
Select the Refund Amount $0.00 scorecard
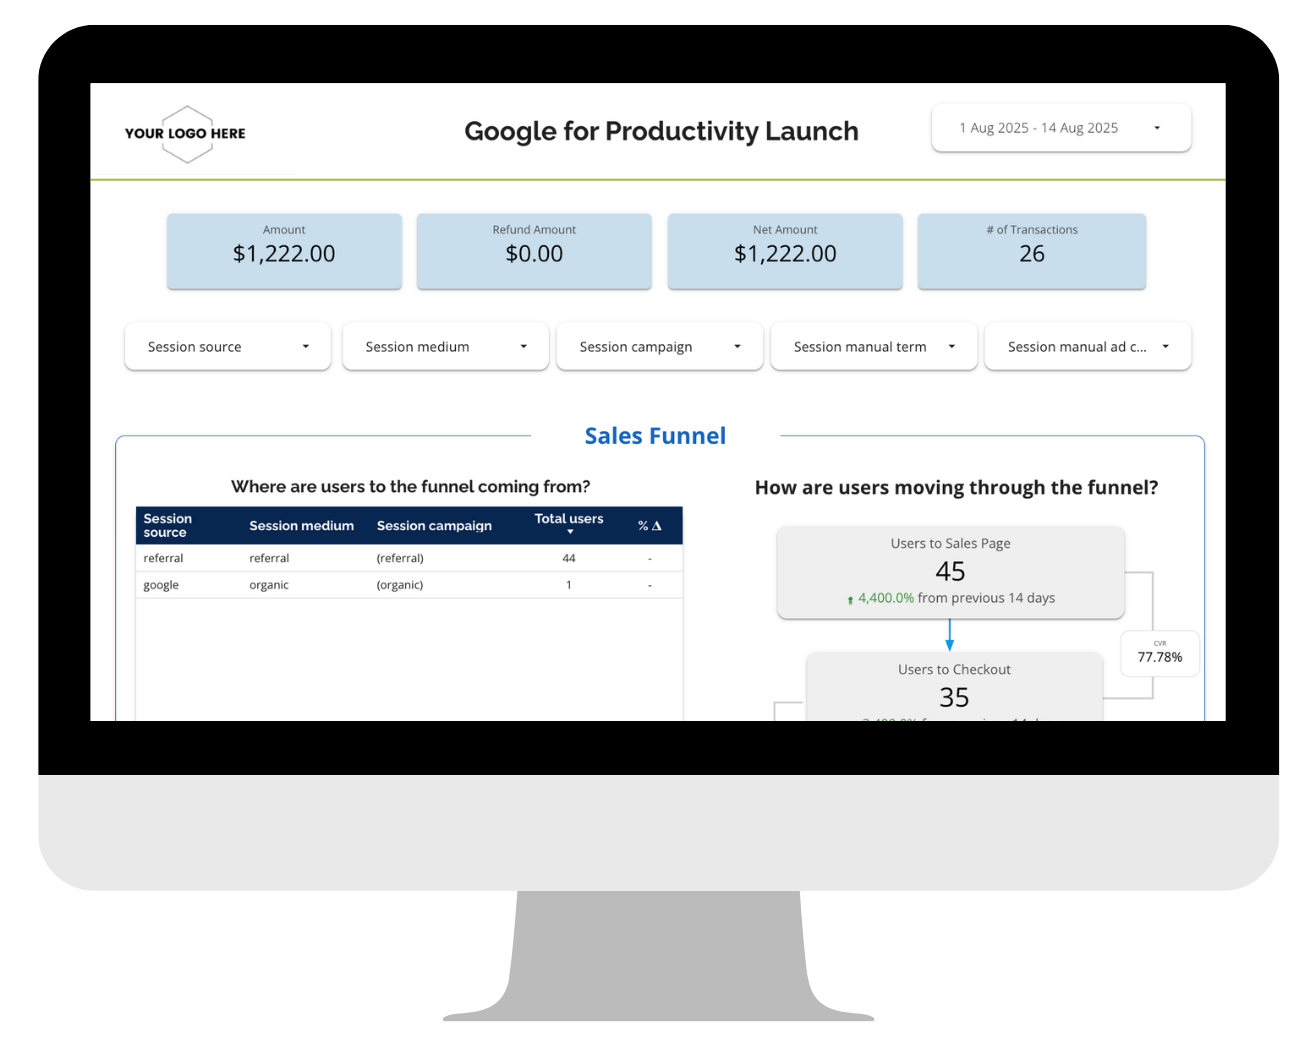pyautogui.click(x=534, y=251)
